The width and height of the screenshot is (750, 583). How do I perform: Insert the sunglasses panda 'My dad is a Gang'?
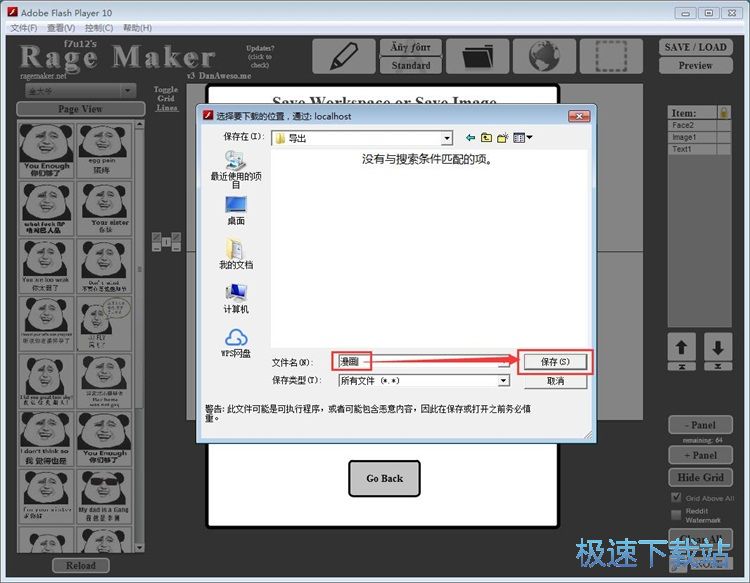tap(104, 496)
